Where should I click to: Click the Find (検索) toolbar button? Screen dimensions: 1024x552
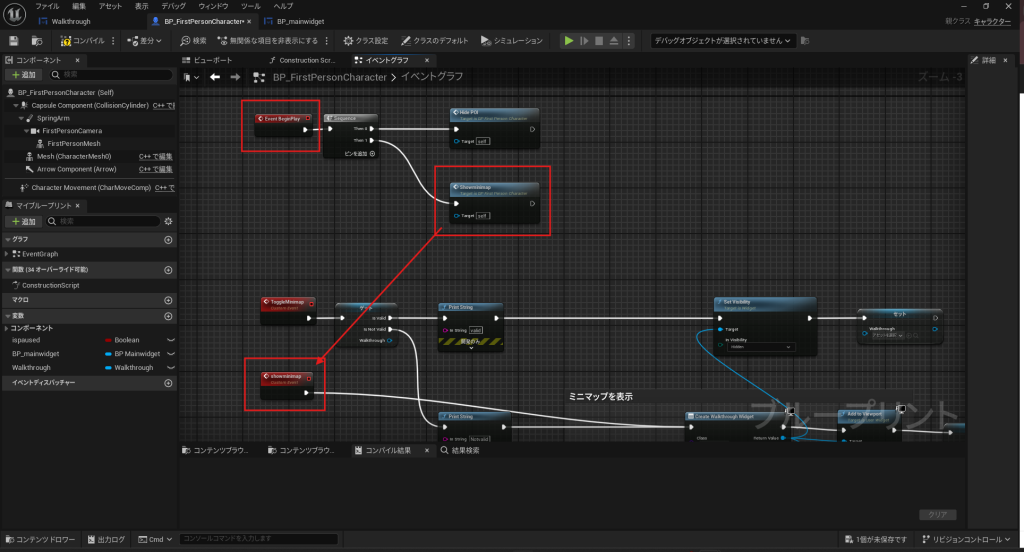(193, 41)
